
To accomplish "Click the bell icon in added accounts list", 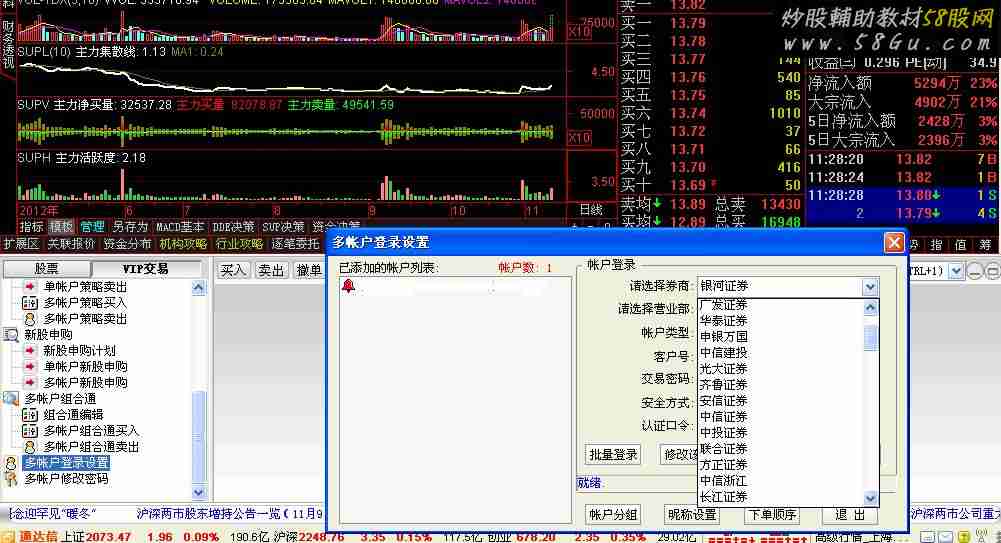I will click(348, 285).
